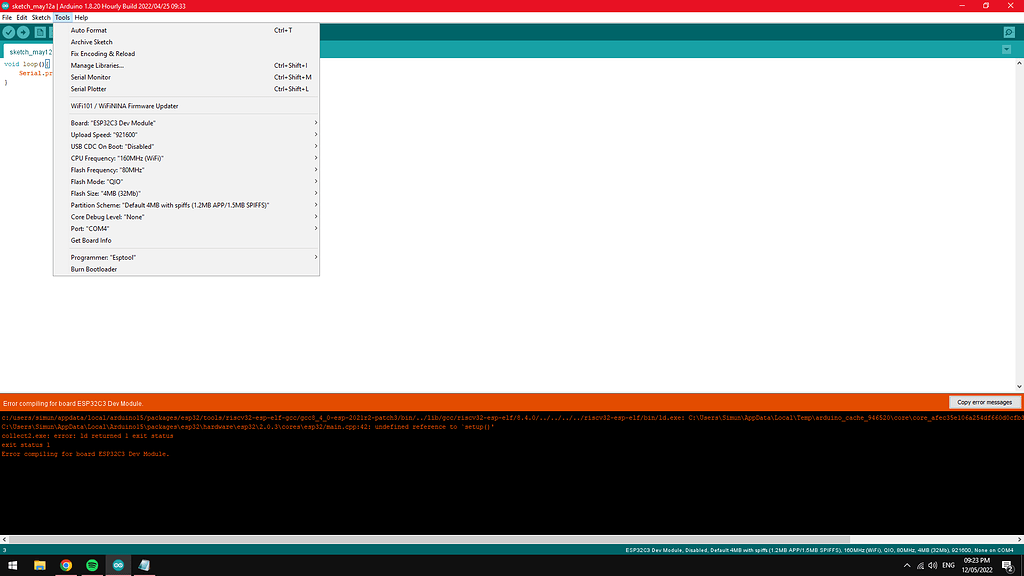This screenshot has width=1024, height=576.
Task: Open Google Chrome from the taskbar
Action: 65,565
